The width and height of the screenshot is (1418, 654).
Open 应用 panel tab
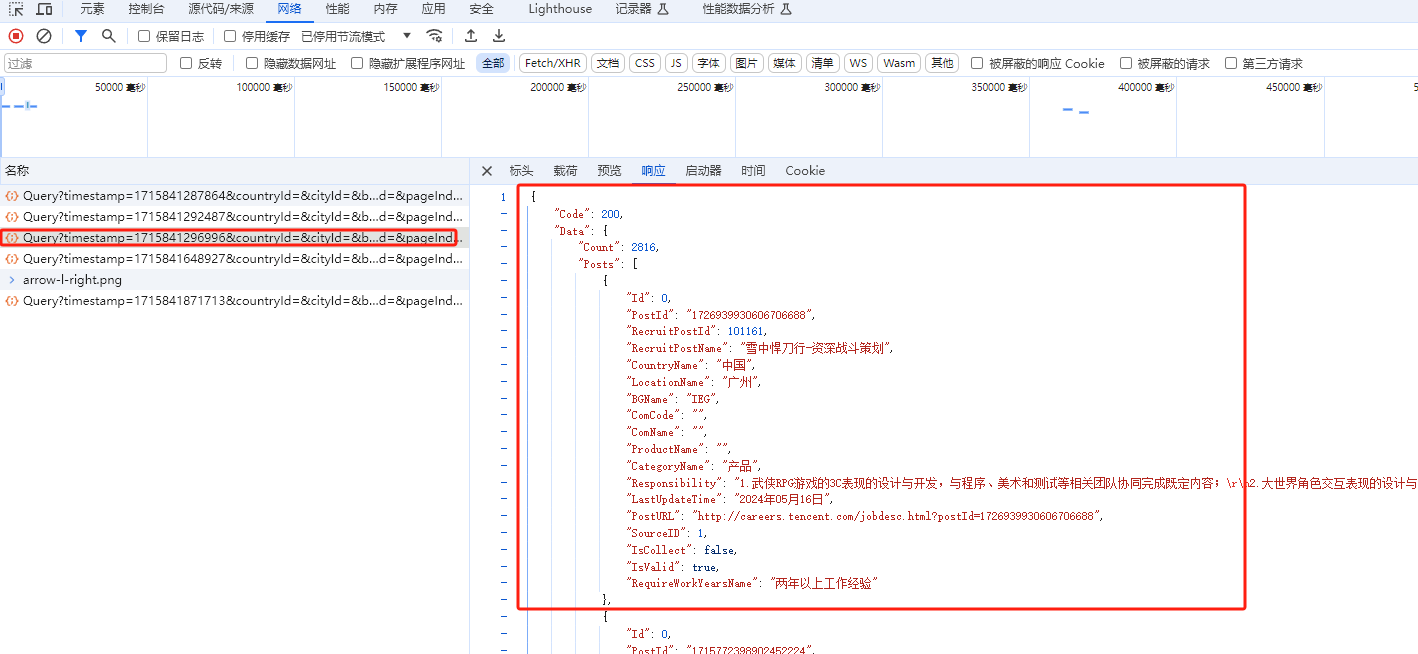point(433,9)
